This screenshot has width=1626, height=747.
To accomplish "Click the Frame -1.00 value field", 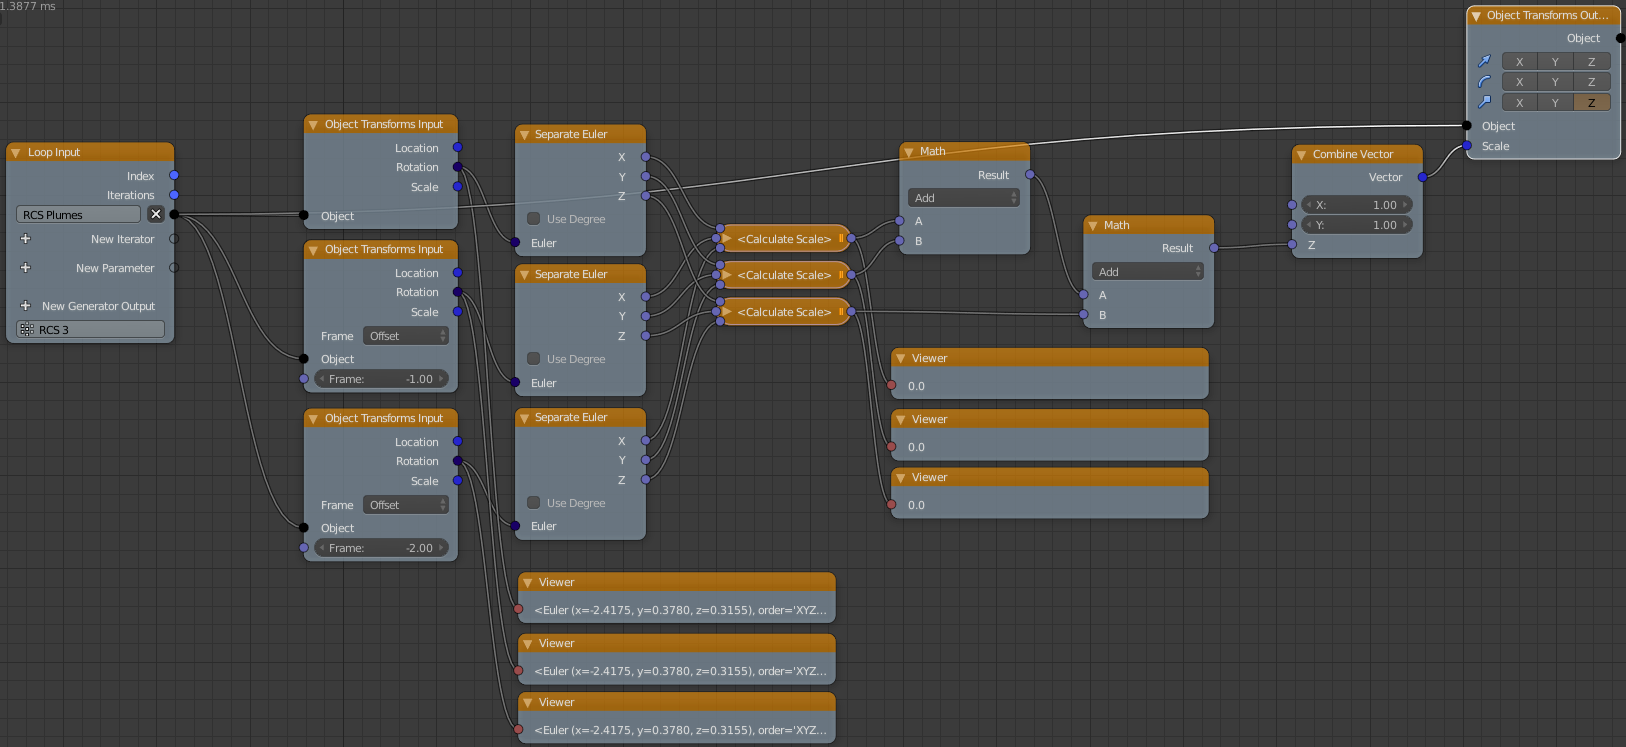I will click(381, 379).
